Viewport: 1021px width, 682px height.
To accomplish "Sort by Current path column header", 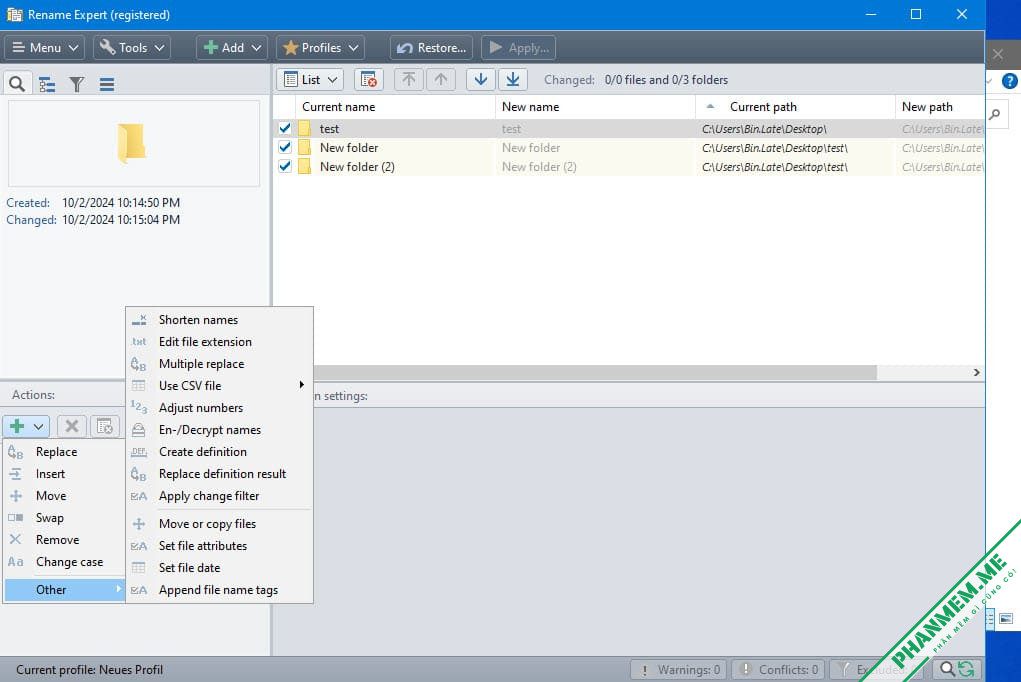I will click(795, 107).
